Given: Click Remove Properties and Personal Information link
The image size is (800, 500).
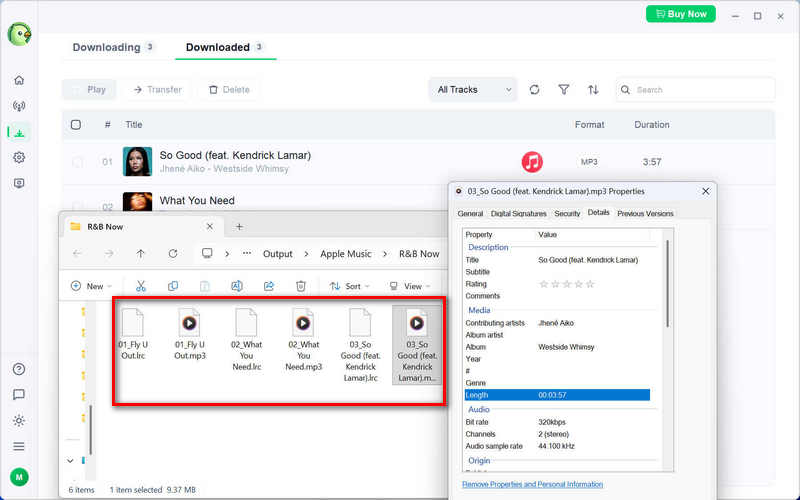Looking at the screenshot, I should (533, 484).
